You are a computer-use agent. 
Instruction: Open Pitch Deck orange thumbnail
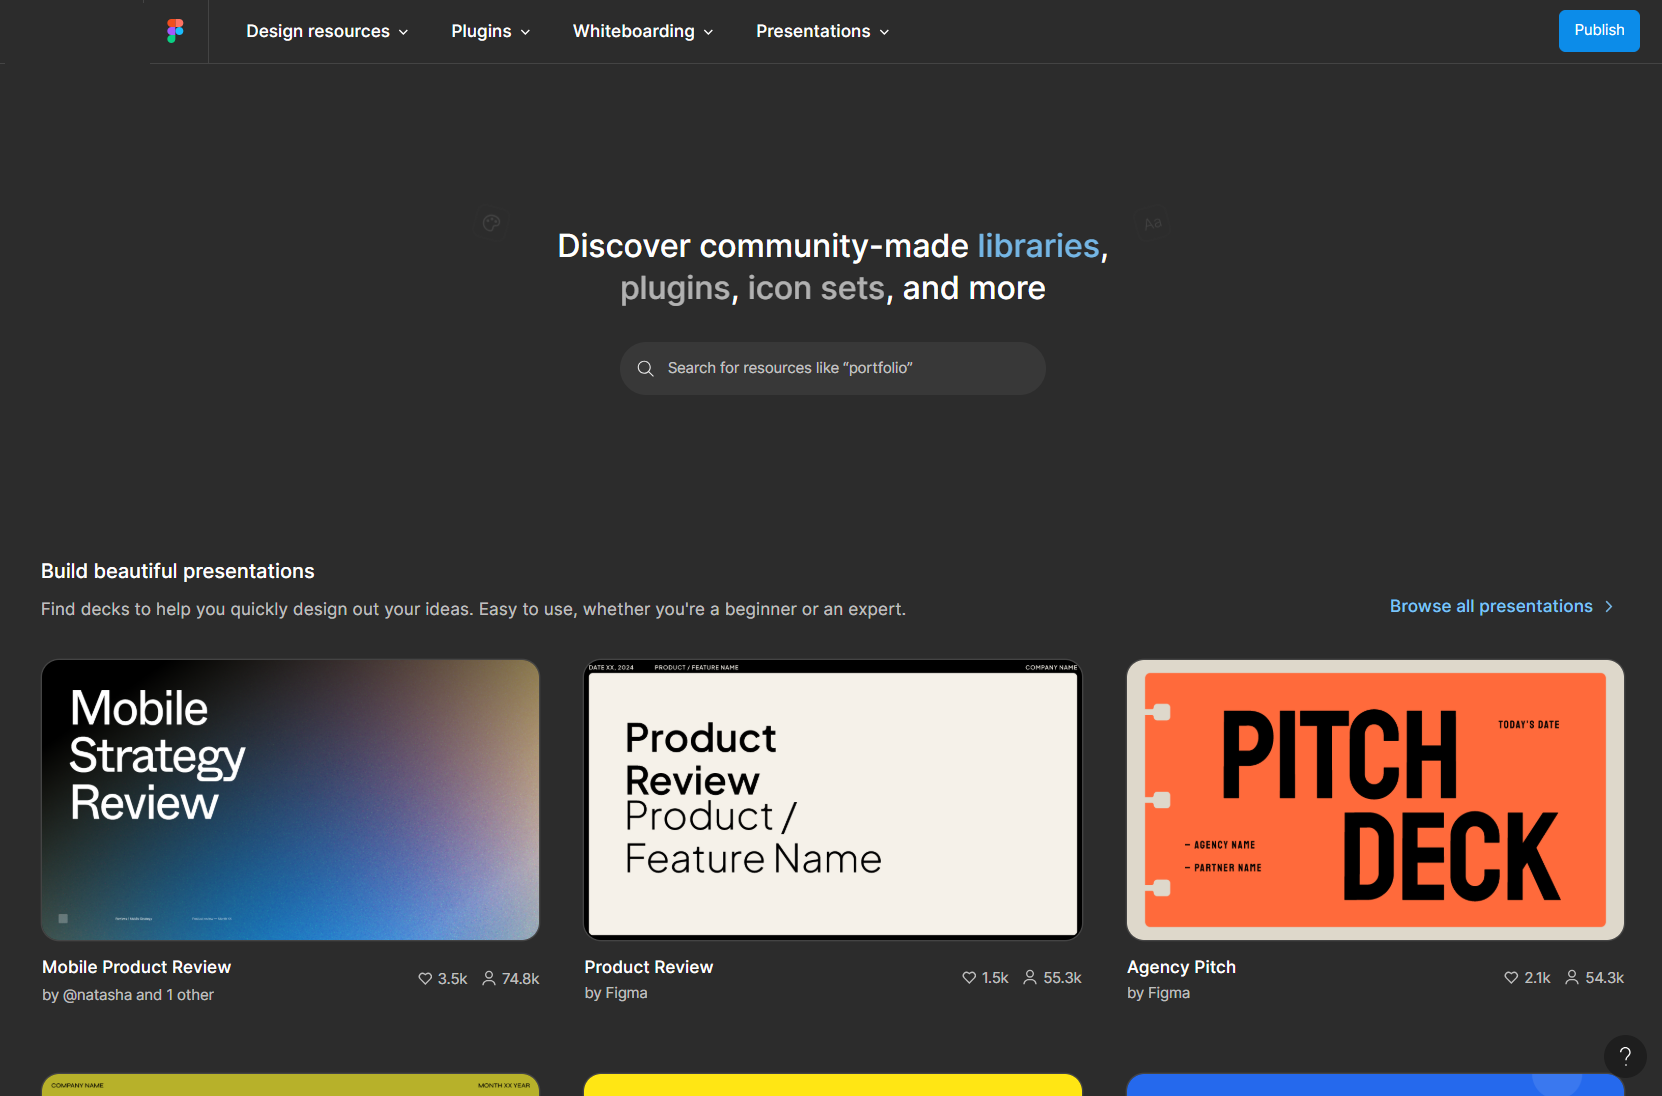pyautogui.click(x=1375, y=800)
